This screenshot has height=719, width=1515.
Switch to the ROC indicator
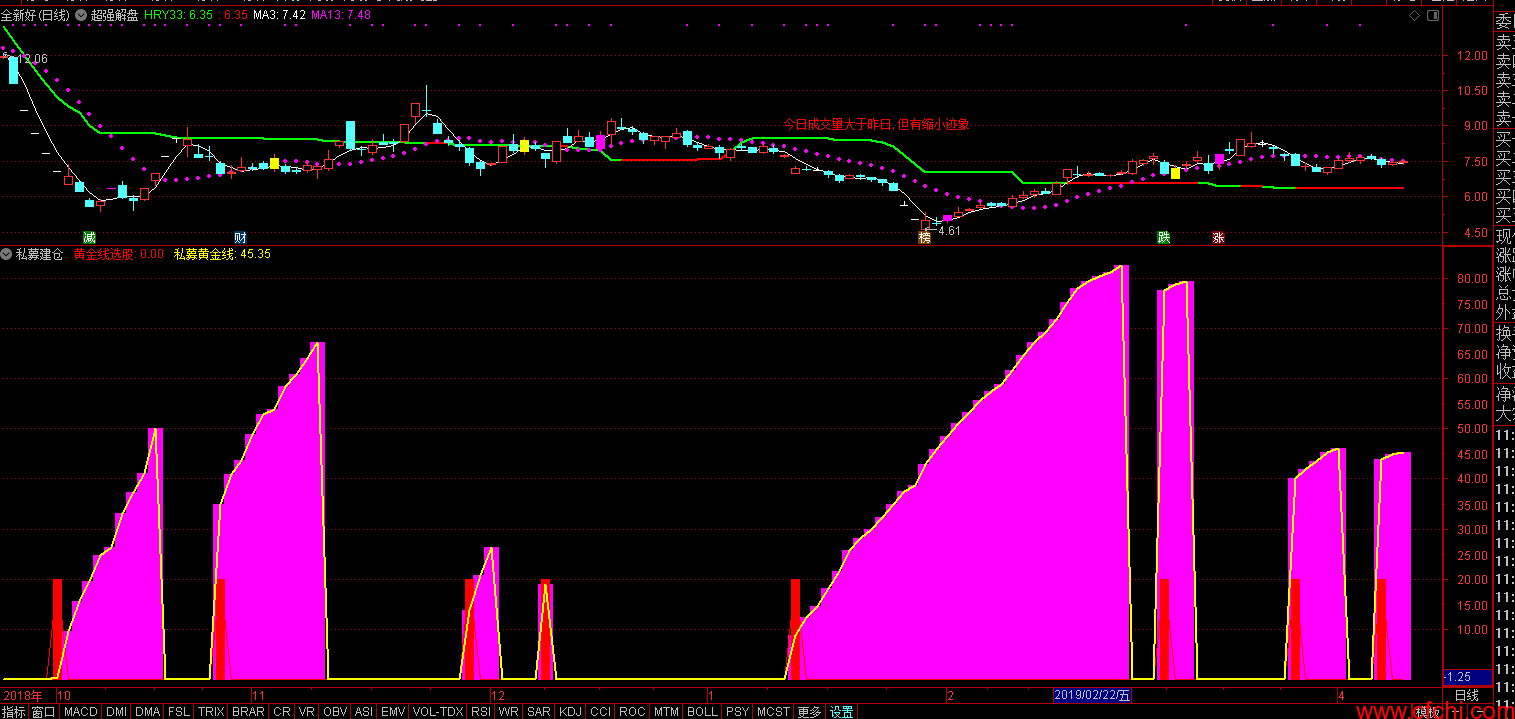(632, 712)
